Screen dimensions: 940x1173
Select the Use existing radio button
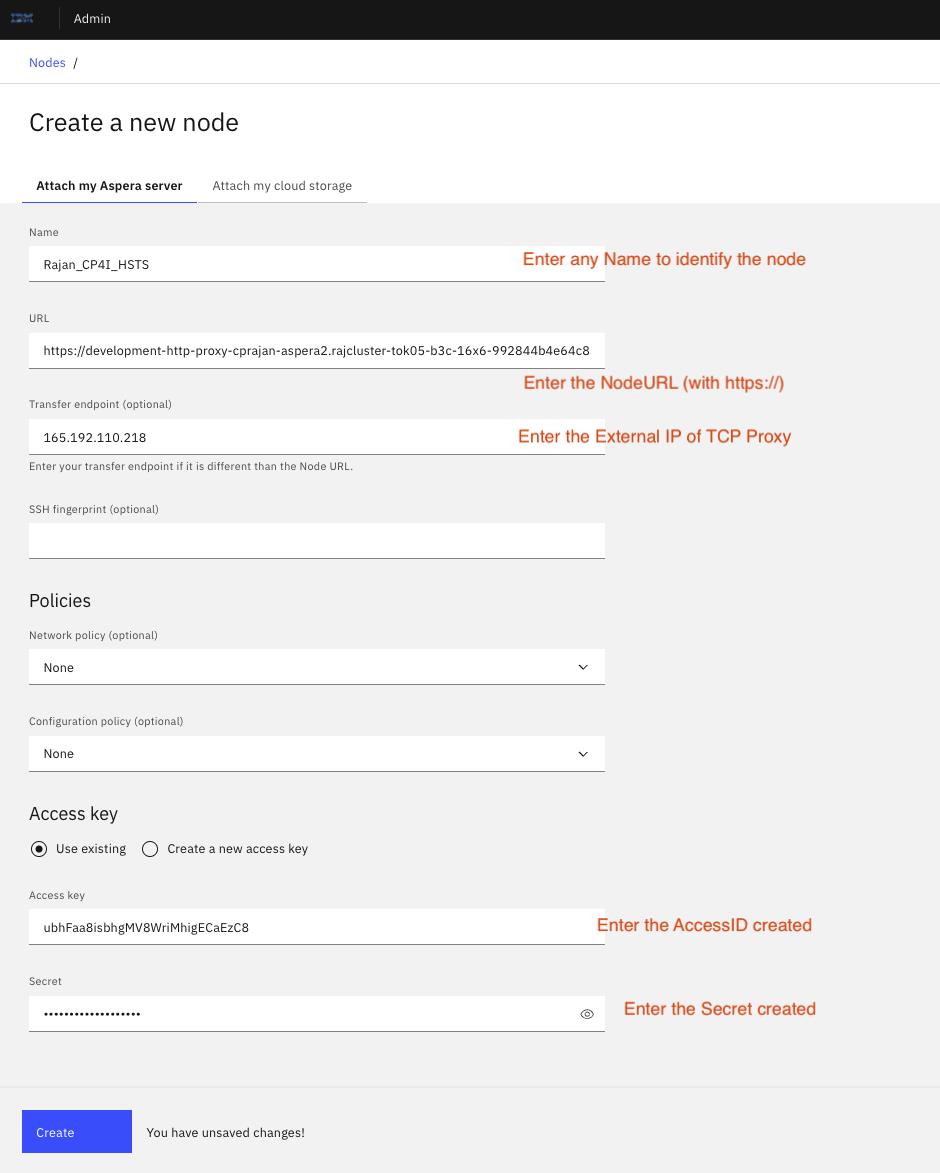coord(39,848)
